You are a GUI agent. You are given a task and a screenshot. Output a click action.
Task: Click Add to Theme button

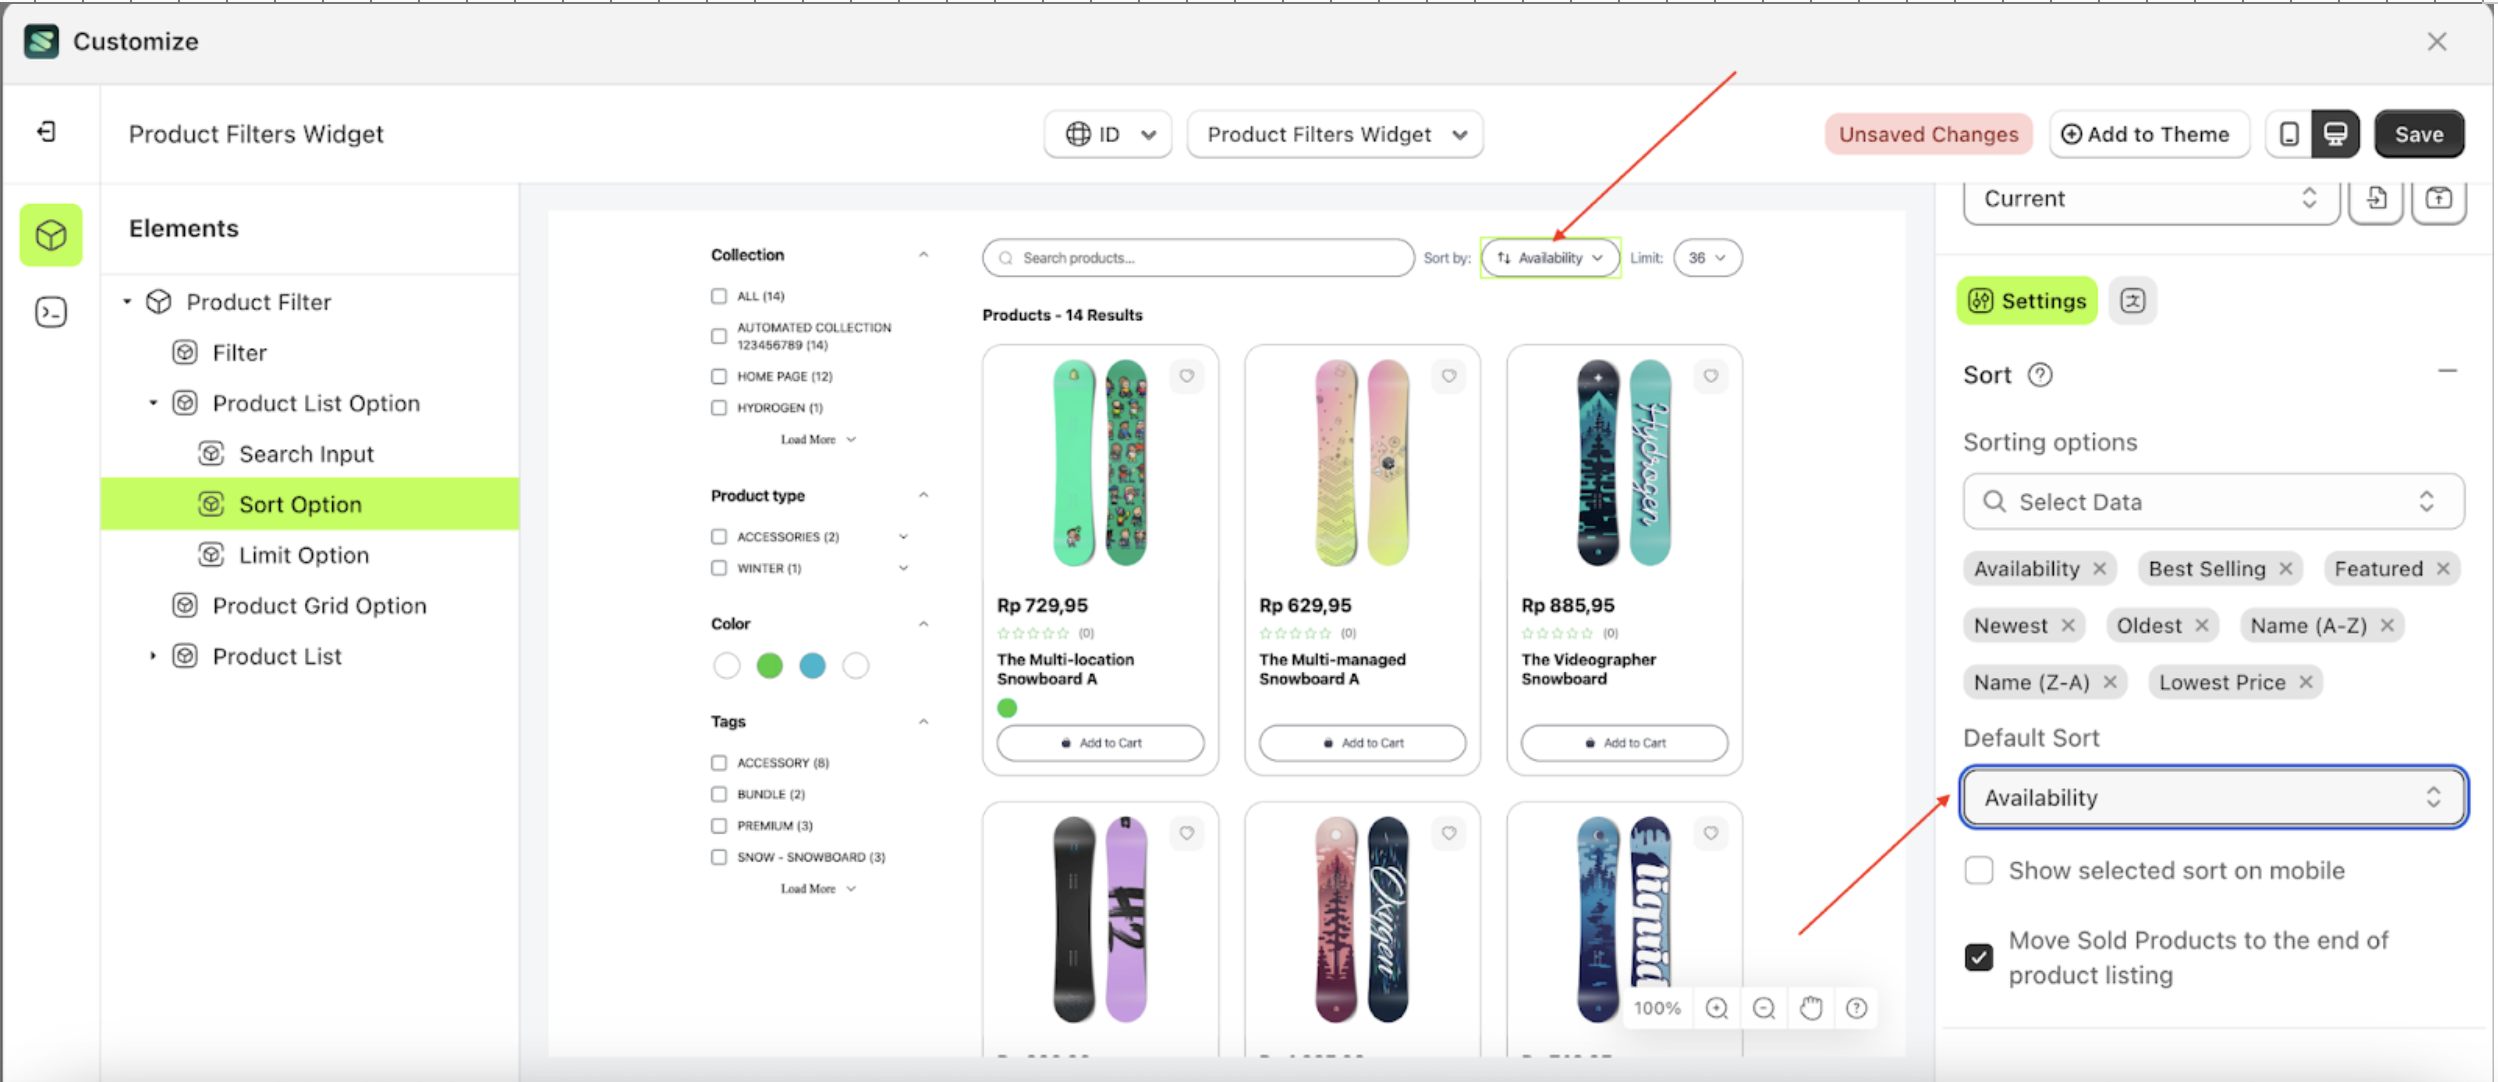tap(2147, 134)
